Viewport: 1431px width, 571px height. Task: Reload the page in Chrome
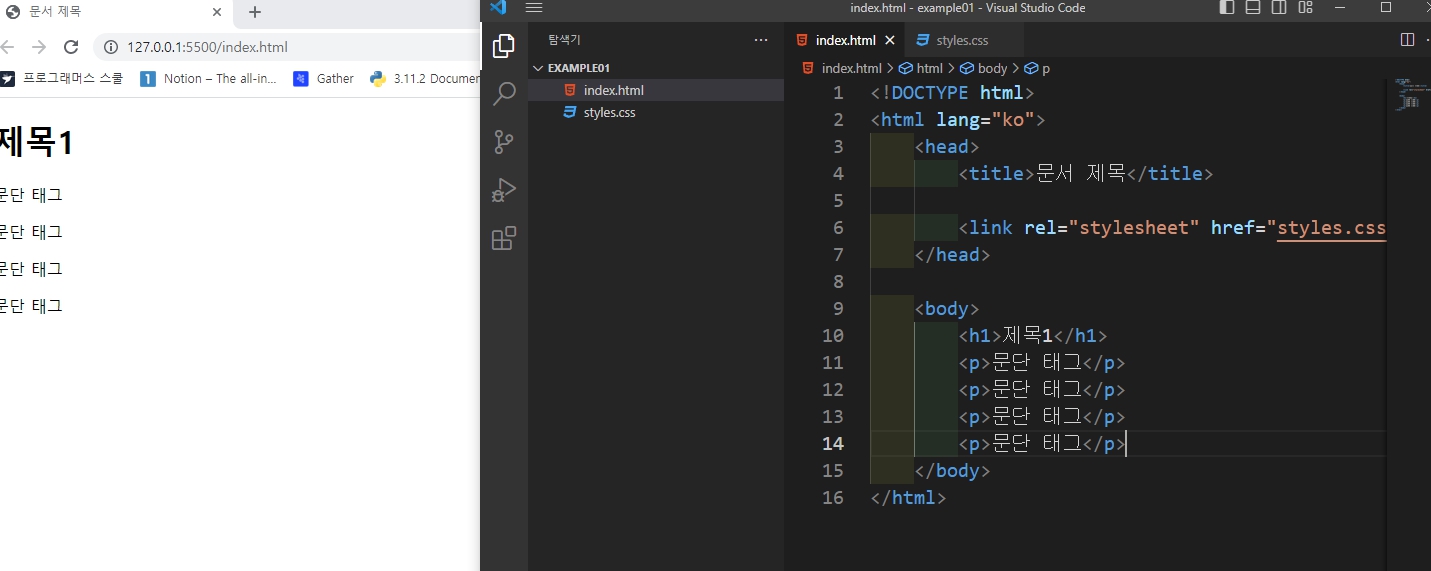tap(70, 47)
